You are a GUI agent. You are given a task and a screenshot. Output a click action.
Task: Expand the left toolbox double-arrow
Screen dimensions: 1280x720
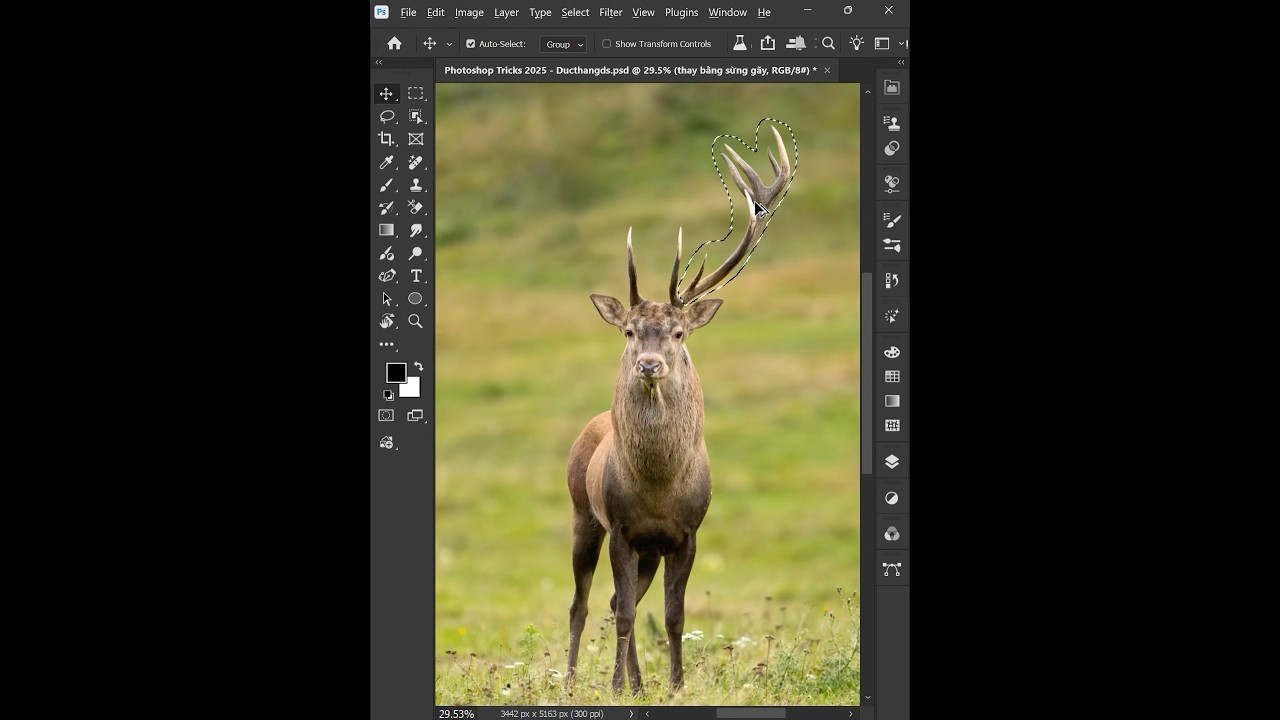(x=379, y=63)
